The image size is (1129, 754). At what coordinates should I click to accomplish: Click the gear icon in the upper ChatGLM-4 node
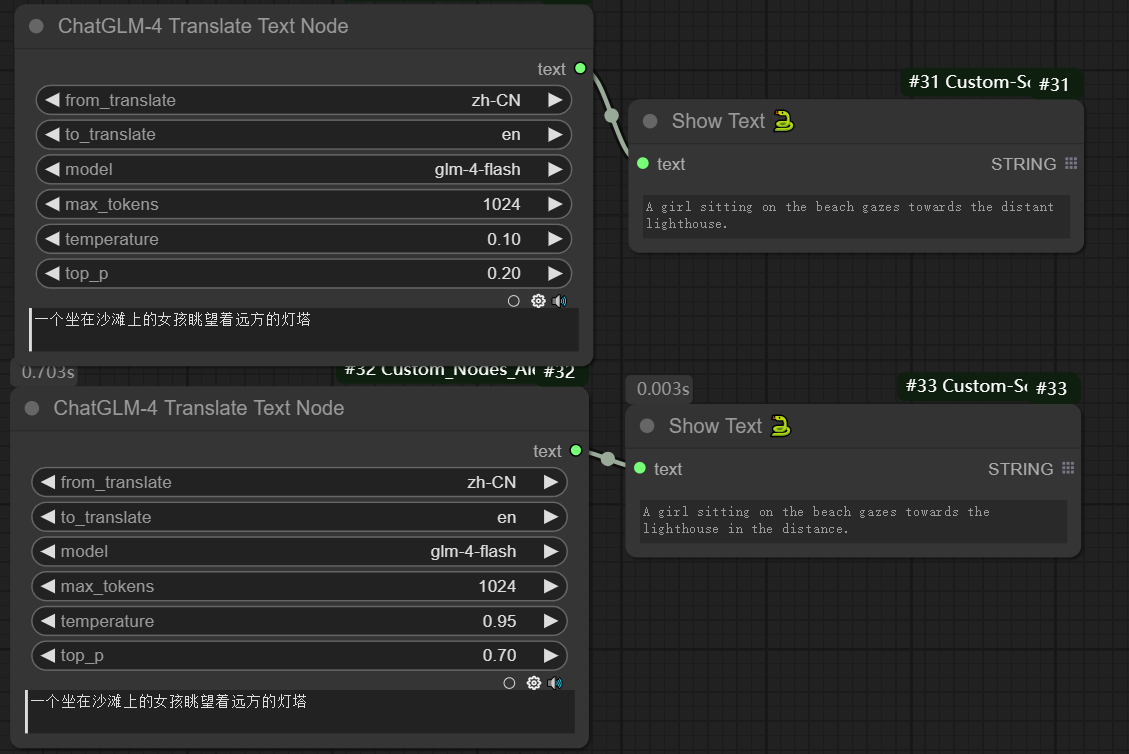(x=538, y=301)
